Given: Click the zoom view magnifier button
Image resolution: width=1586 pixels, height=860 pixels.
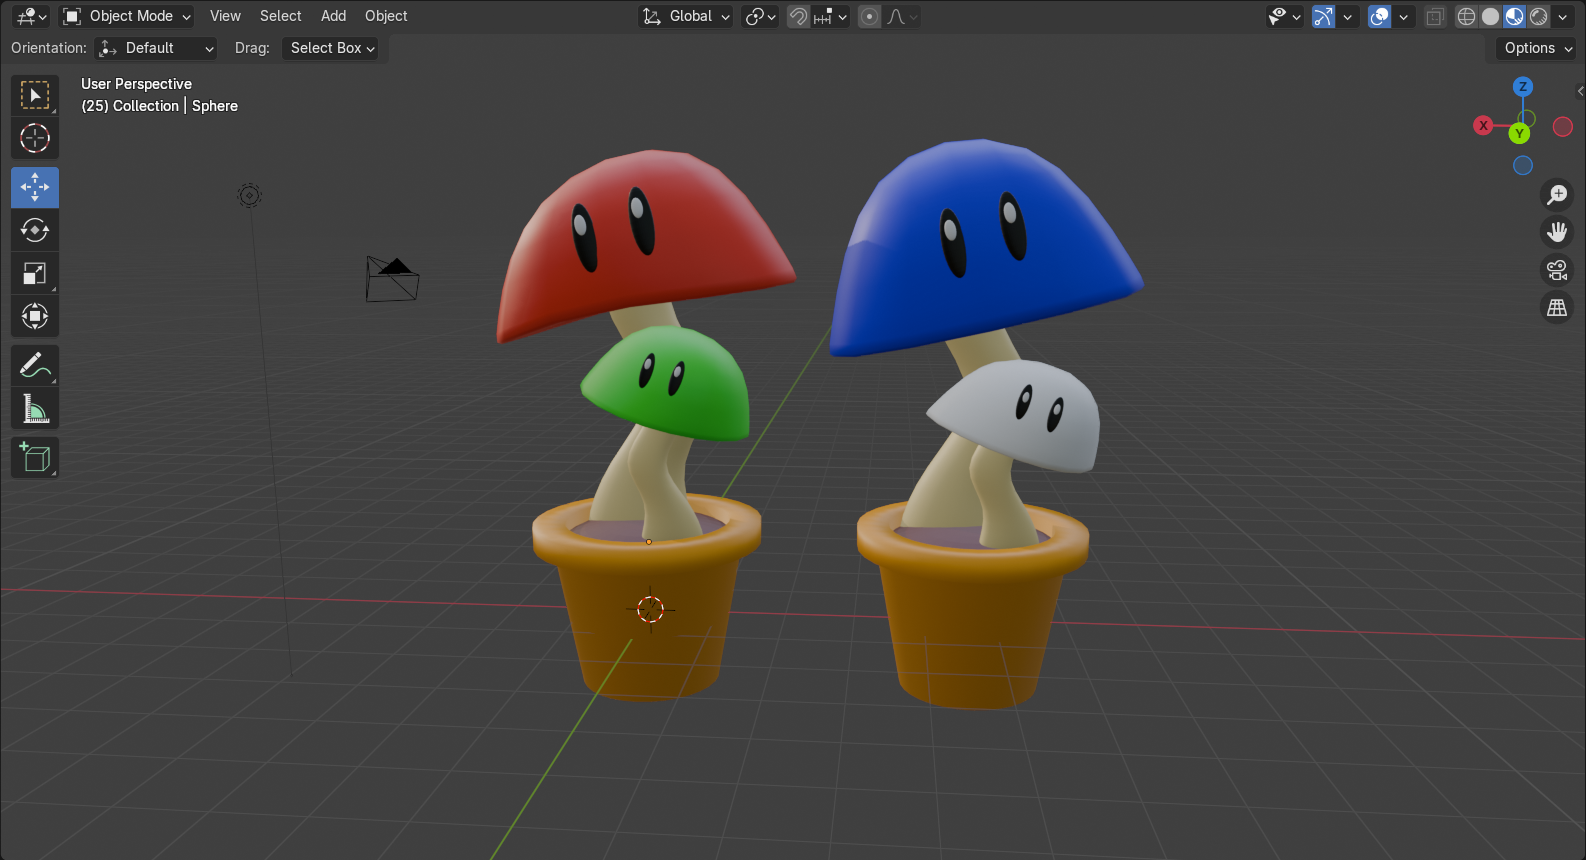Looking at the screenshot, I should pyautogui.click(x=1557, y=194).
